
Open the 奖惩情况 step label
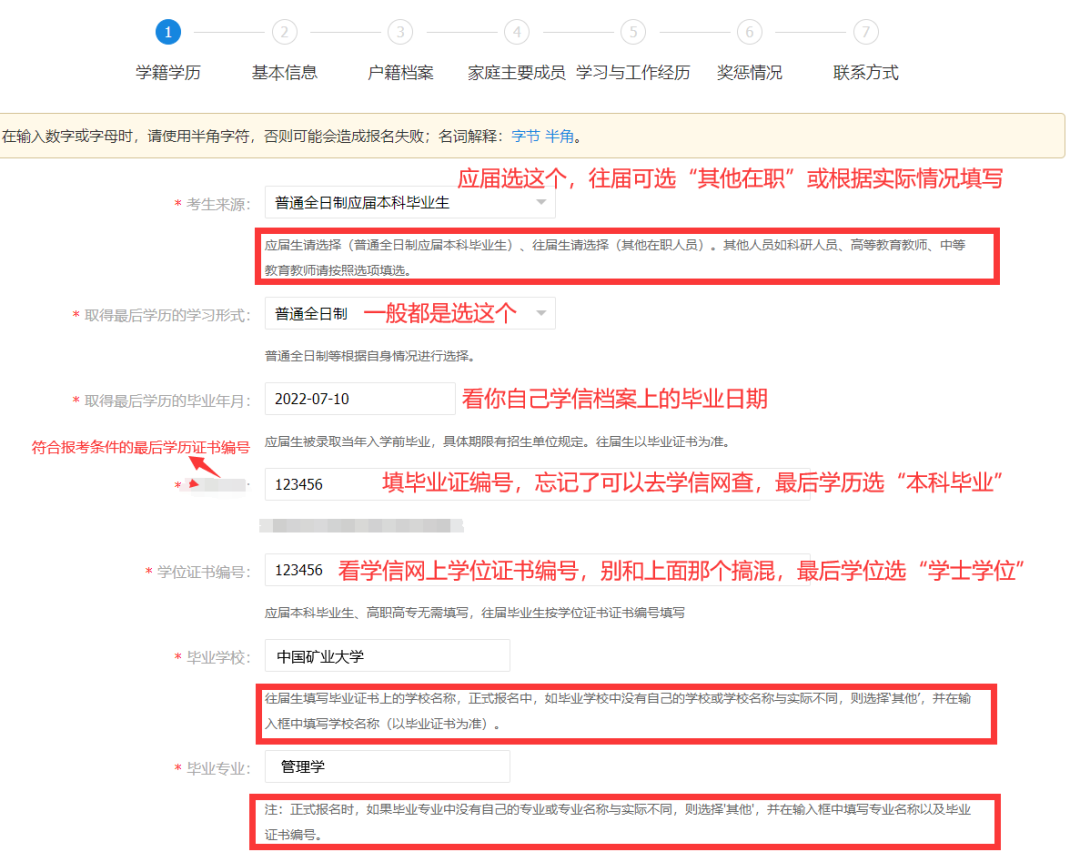pos(749,72)
